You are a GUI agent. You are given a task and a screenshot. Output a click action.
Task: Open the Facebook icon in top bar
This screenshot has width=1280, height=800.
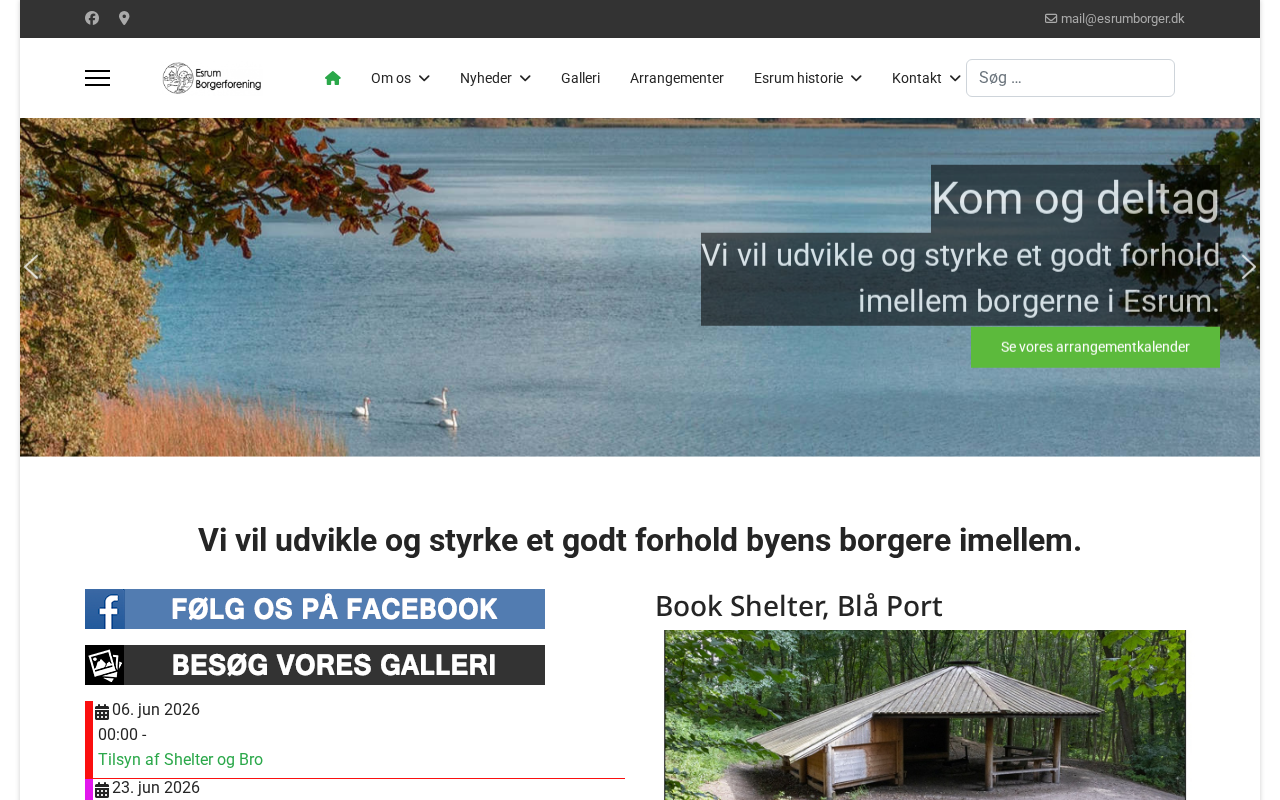point(92,18)
